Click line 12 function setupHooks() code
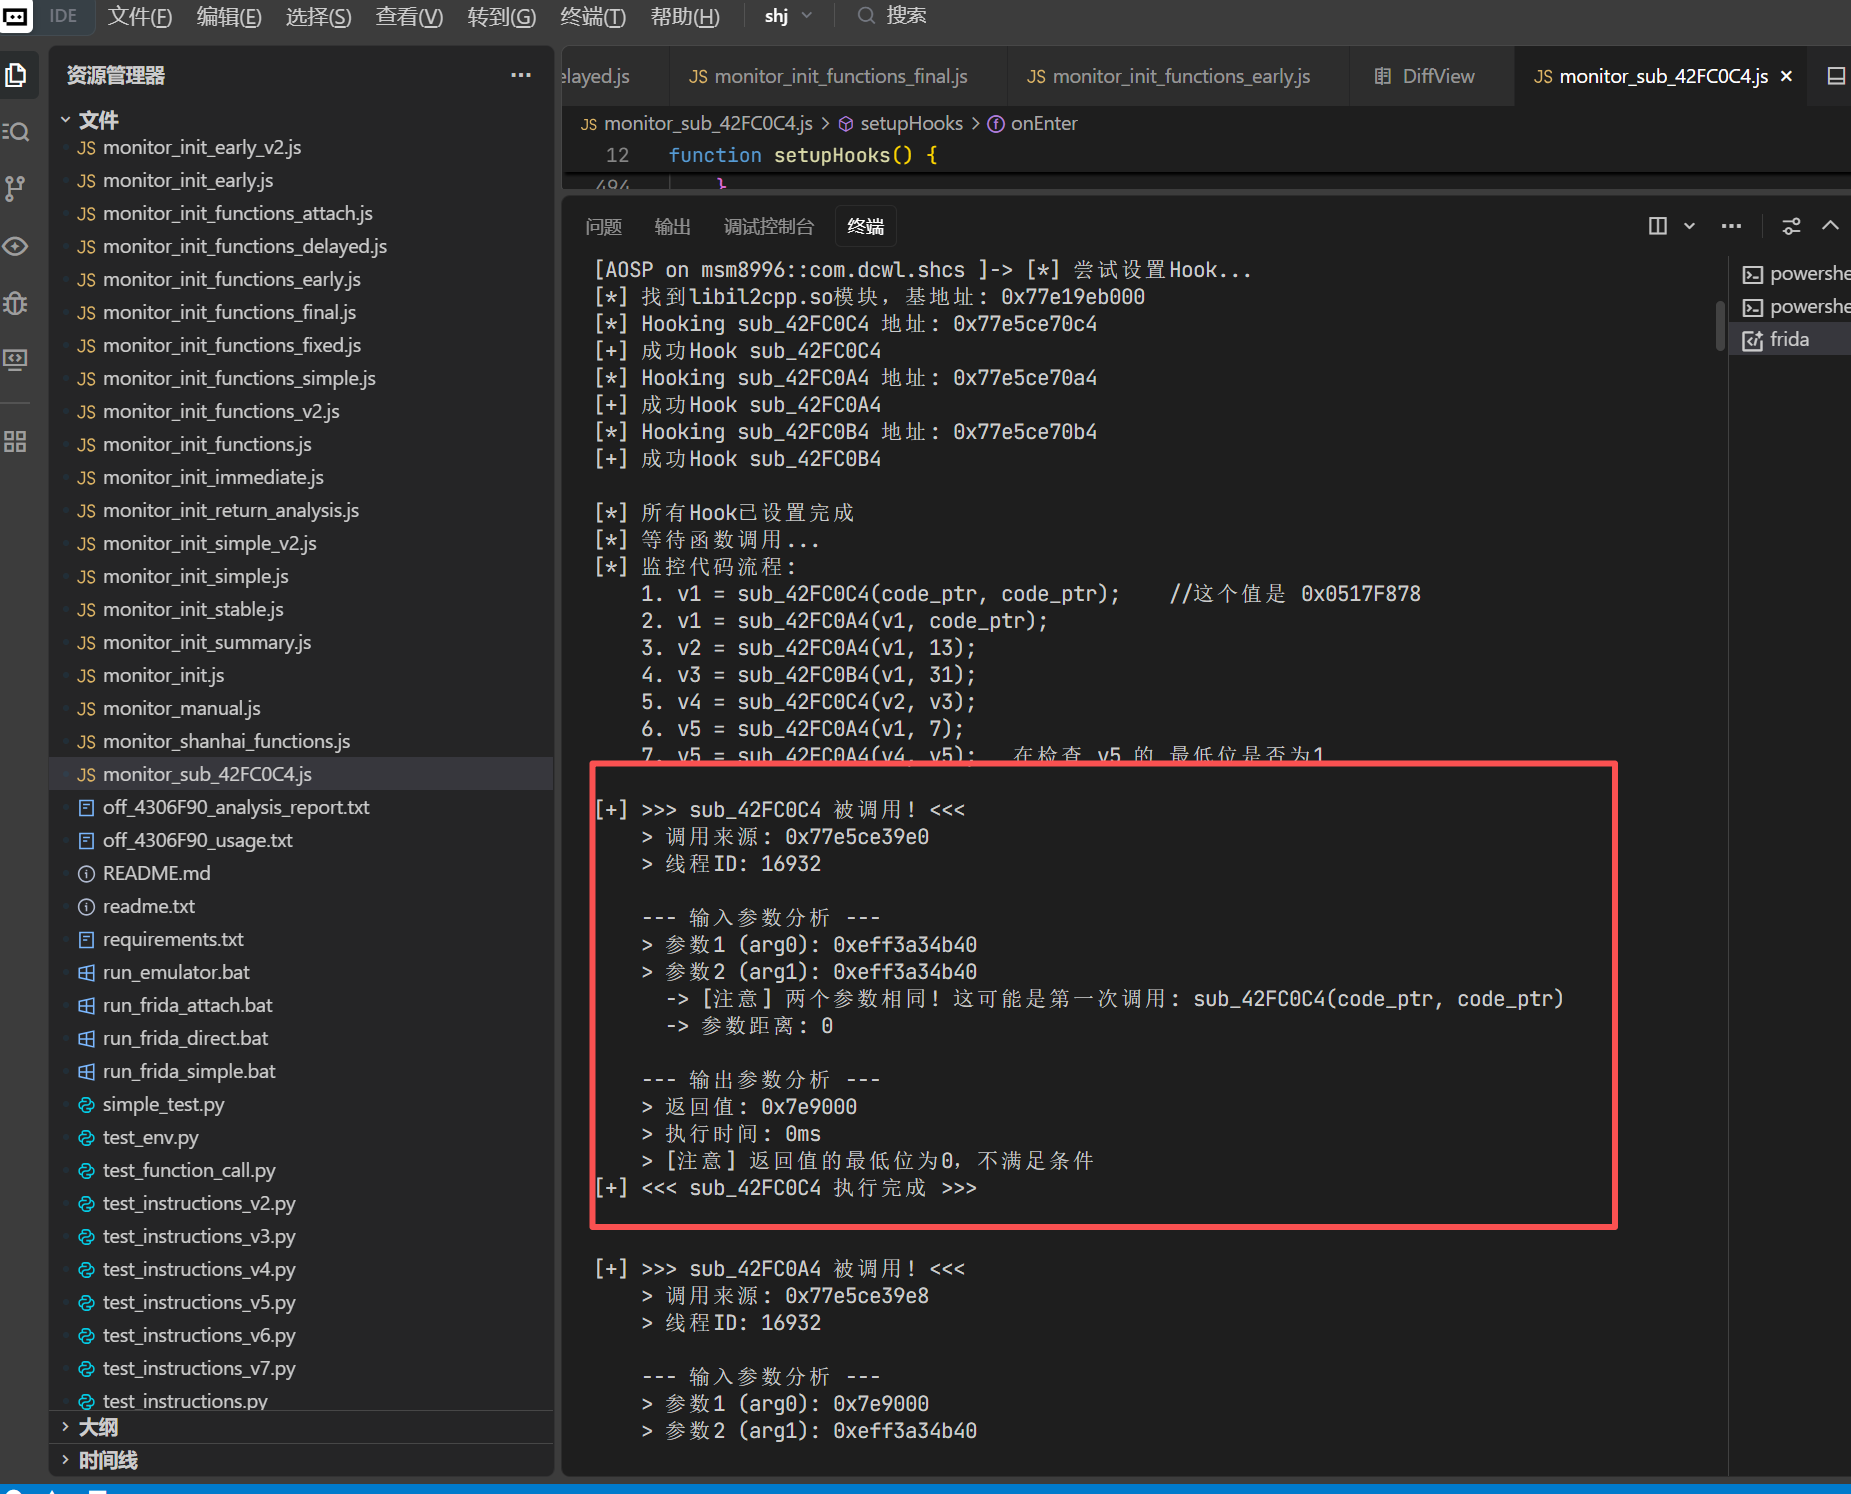Screen dimensions: 1851x1494 click(803, 155)
